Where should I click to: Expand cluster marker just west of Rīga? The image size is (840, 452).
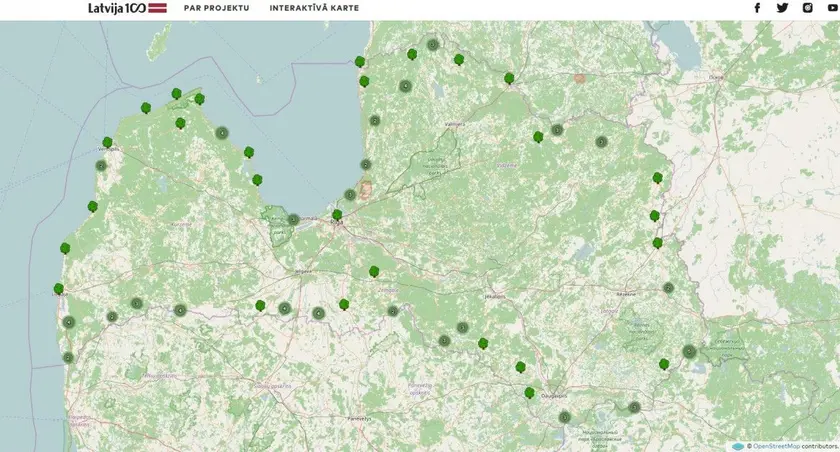tap(293, 219)
